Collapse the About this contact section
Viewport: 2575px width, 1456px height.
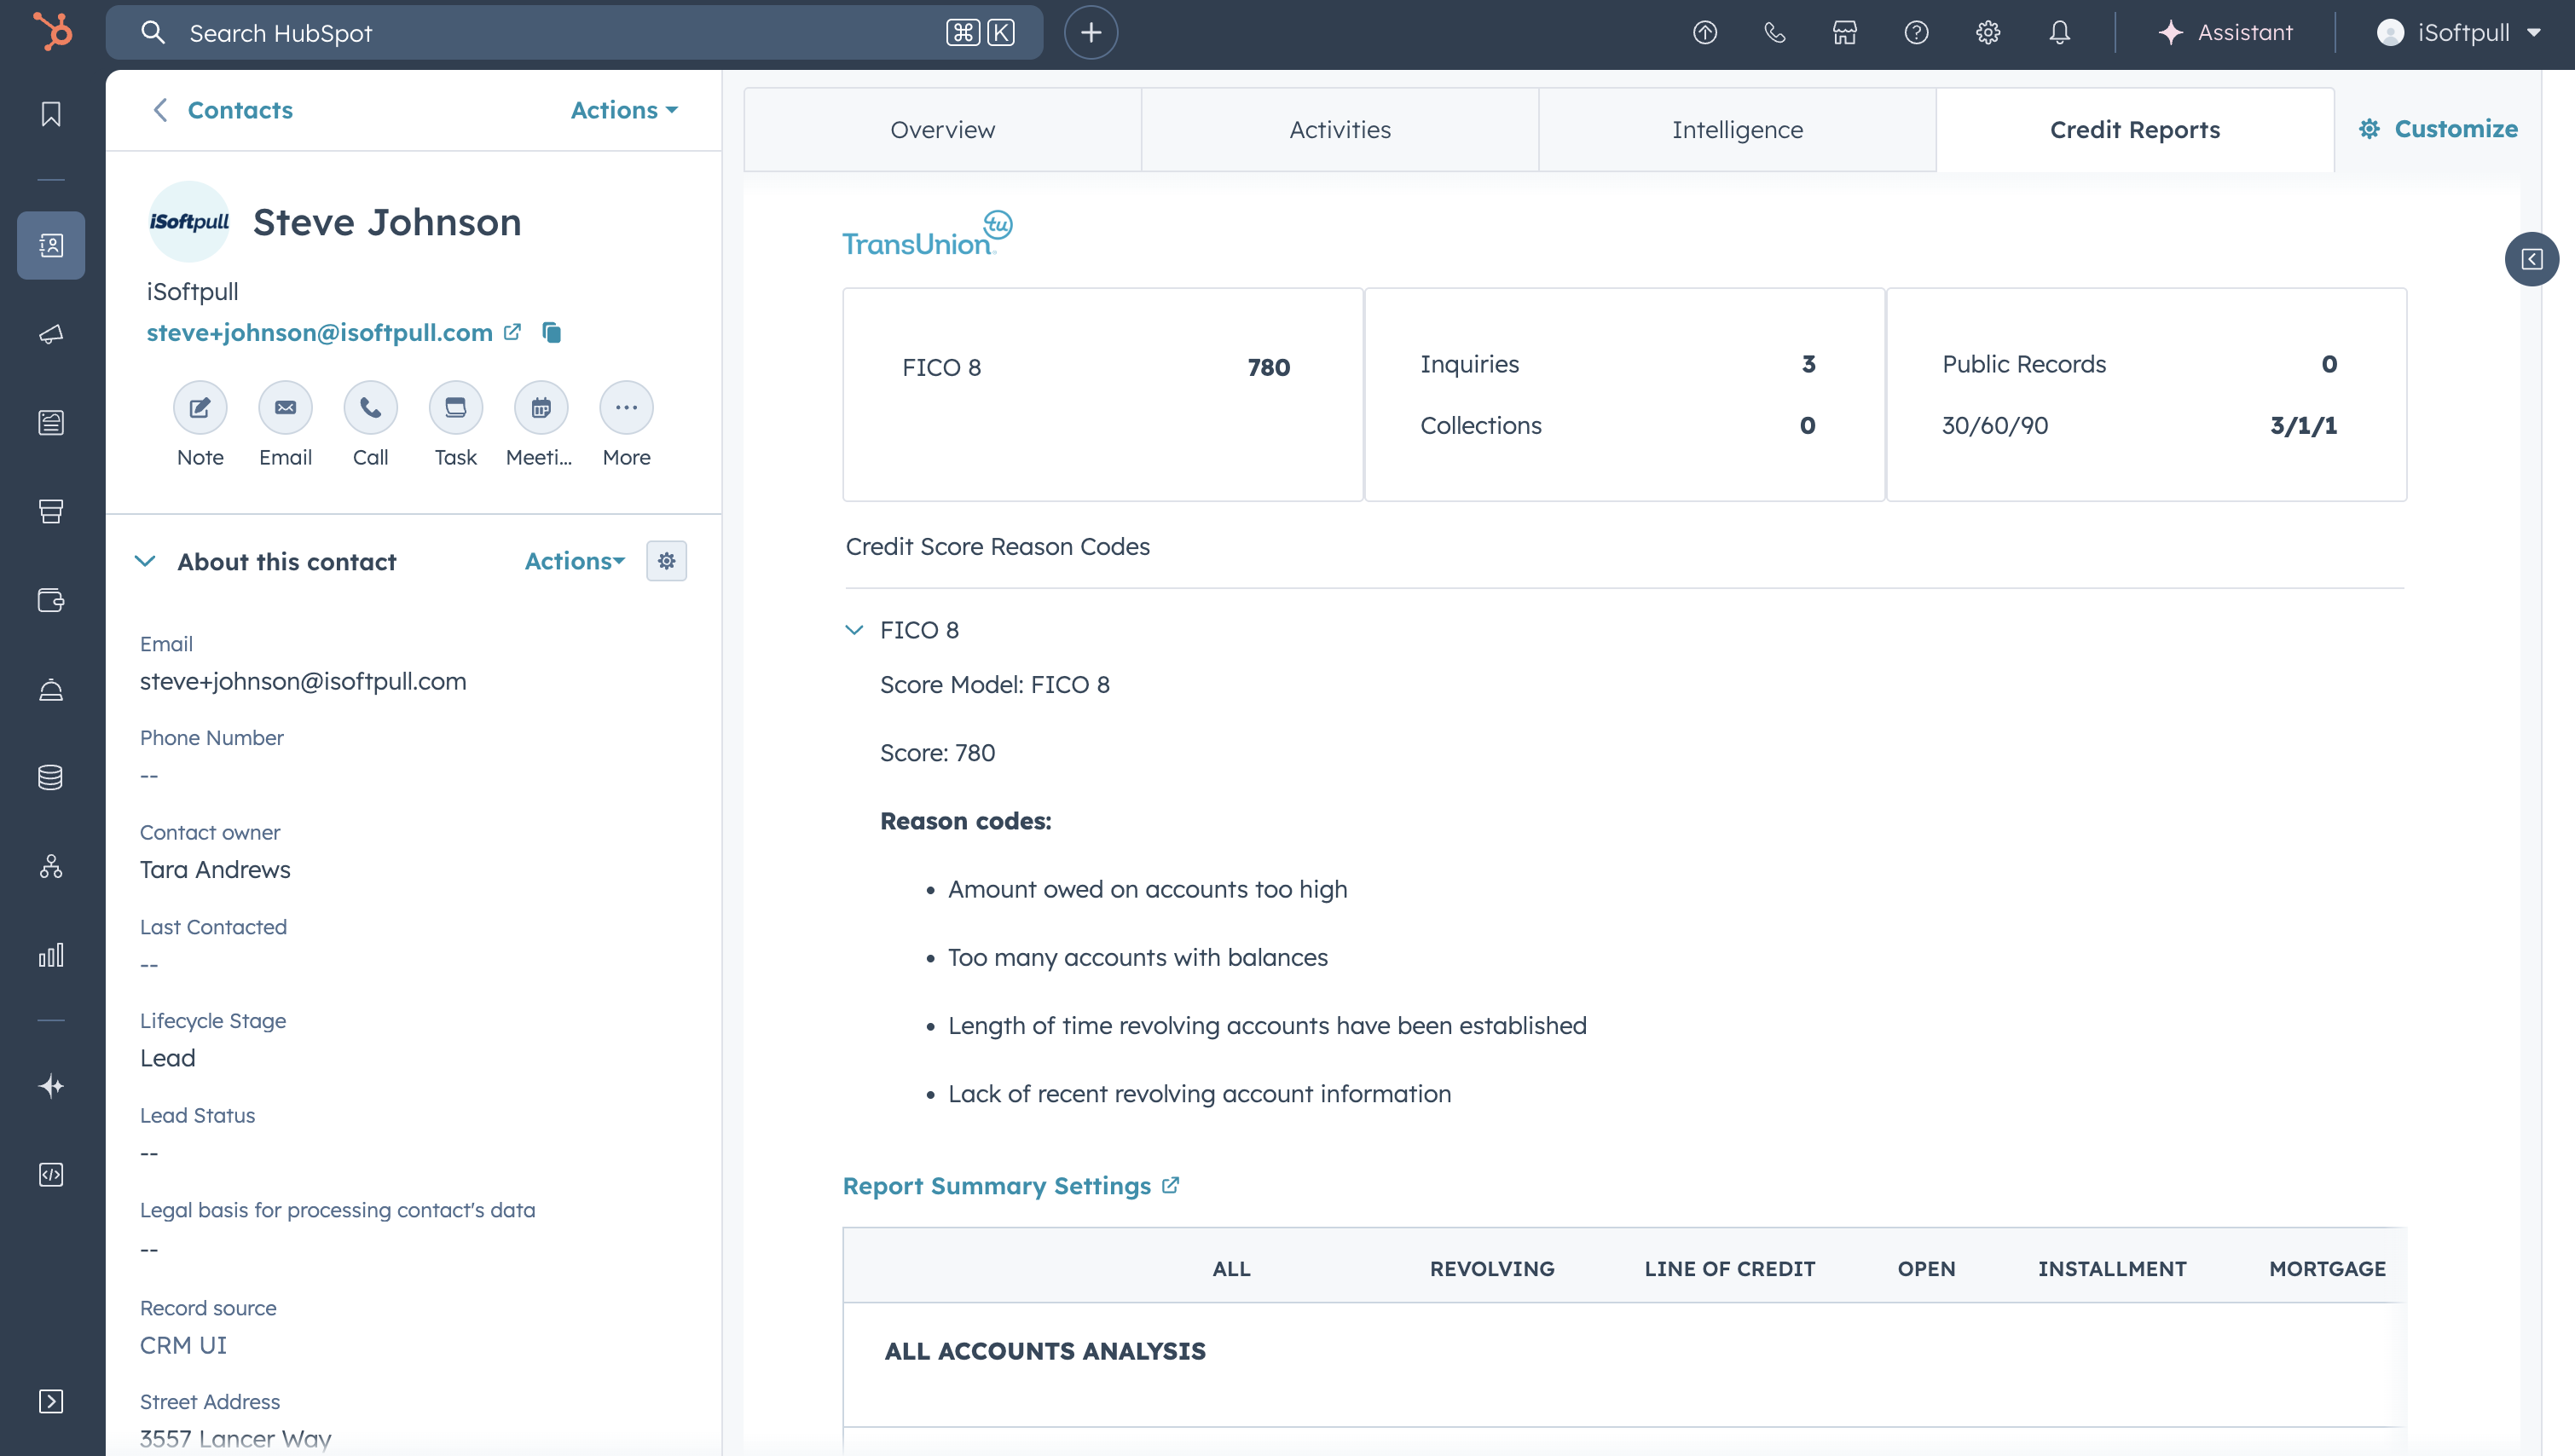coord(145,562)
